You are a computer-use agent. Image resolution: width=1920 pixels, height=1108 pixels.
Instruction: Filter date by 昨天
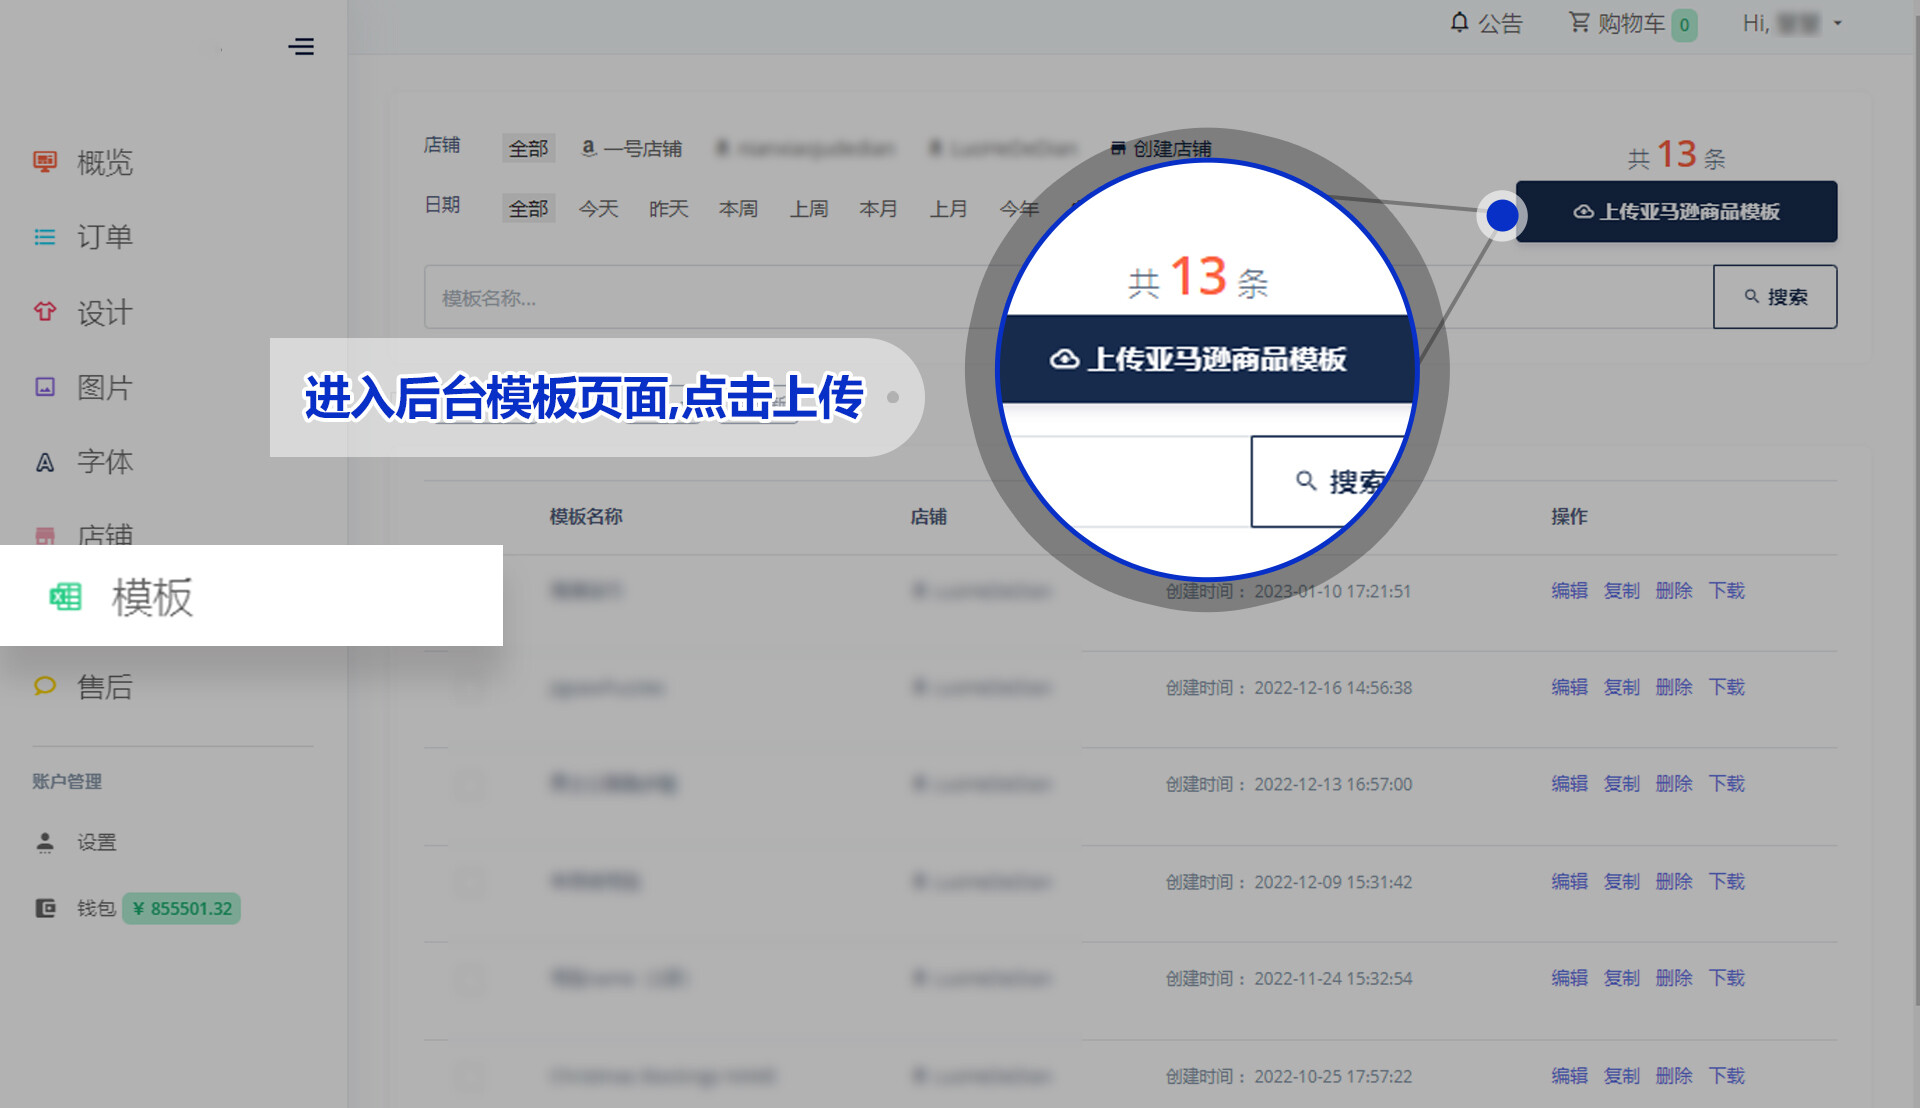pos(668,208)
